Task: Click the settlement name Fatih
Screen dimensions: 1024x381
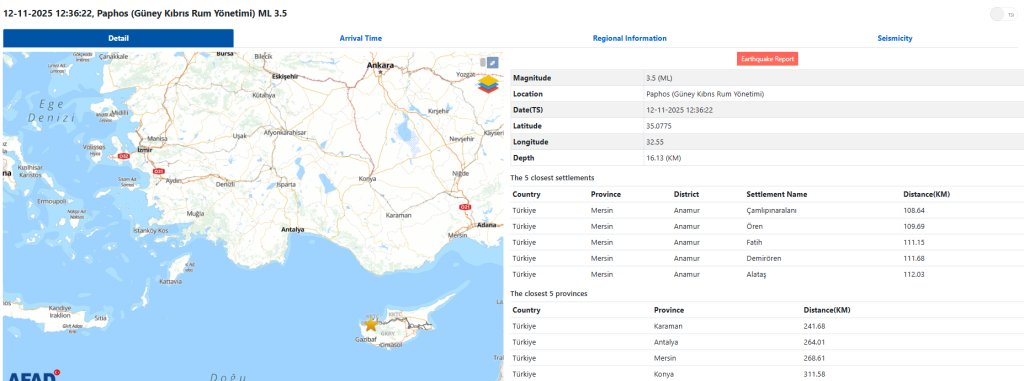Action: pyautogui.click(x=754, y=242)
